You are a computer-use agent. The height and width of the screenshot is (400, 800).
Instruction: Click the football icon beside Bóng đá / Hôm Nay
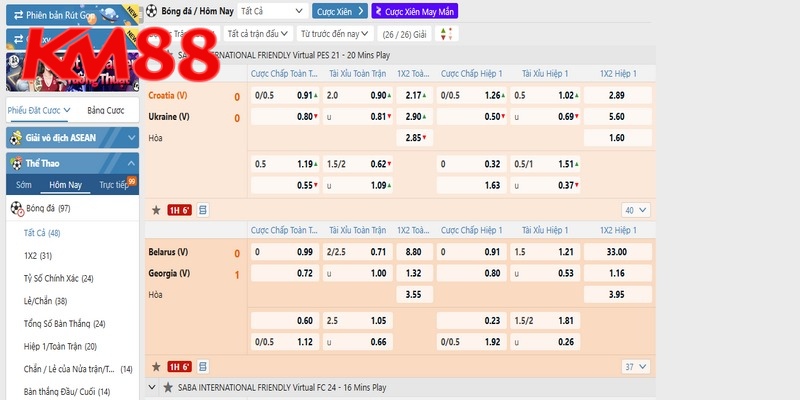pos(152,11)
